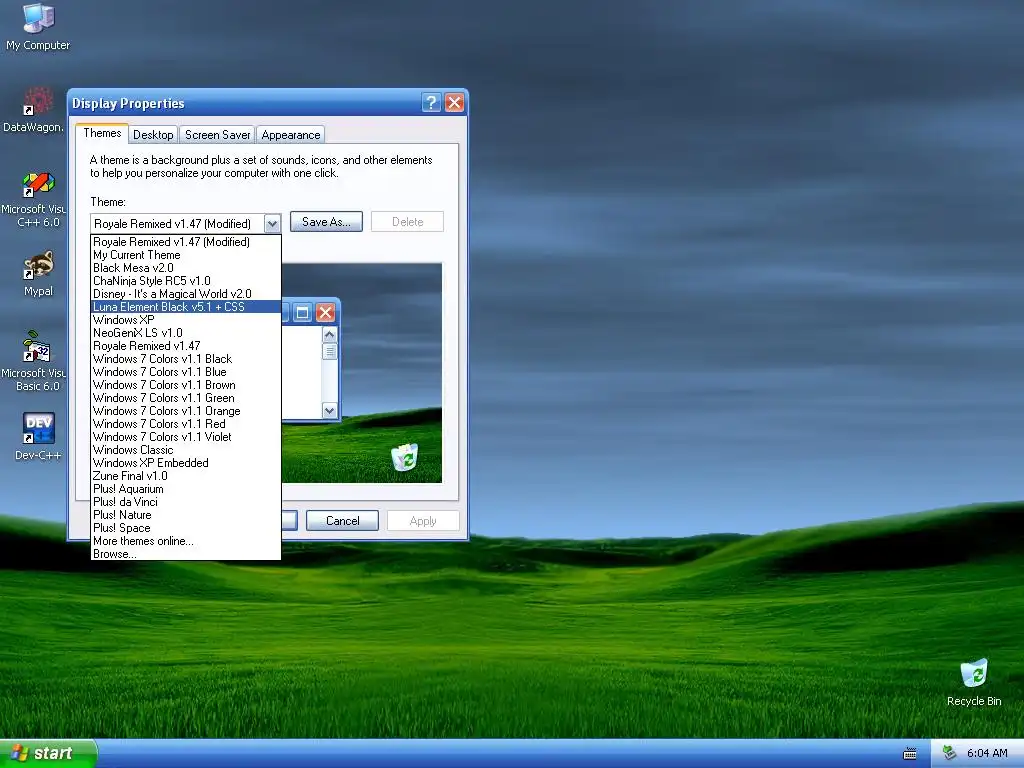Choose More themes online... entry
The image size is (1024, 768).
(186, 541)
